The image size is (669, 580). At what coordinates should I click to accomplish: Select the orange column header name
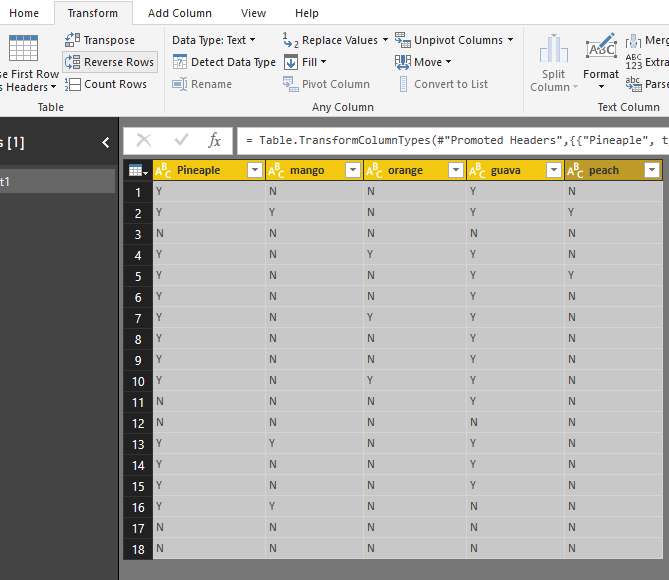coord(405,170)
